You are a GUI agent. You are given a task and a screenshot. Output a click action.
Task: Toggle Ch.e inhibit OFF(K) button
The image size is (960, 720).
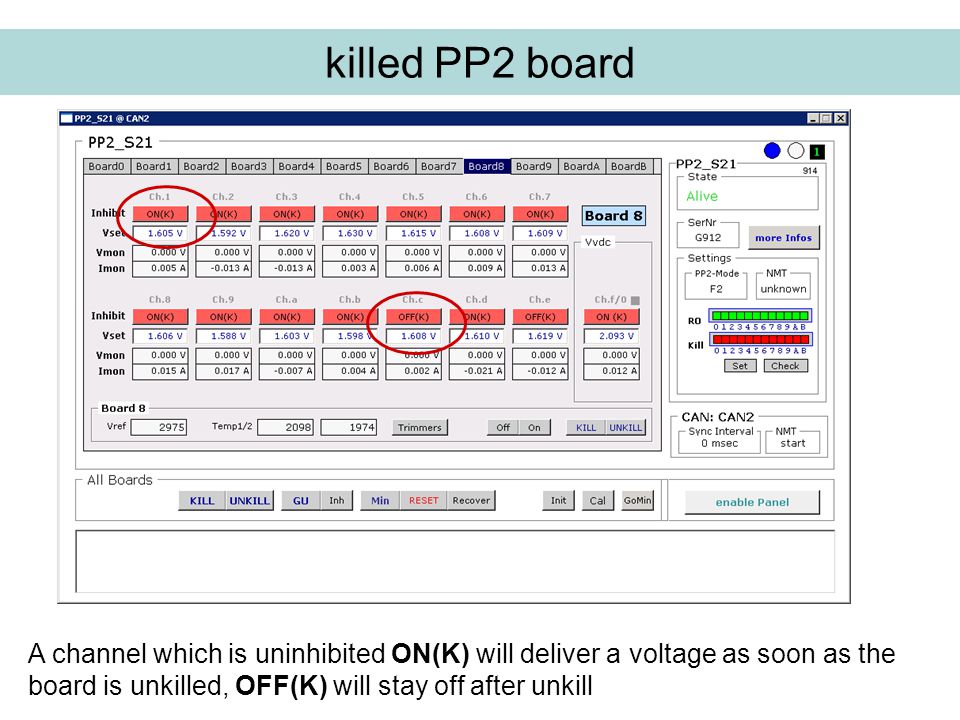(x=540, y=317)
